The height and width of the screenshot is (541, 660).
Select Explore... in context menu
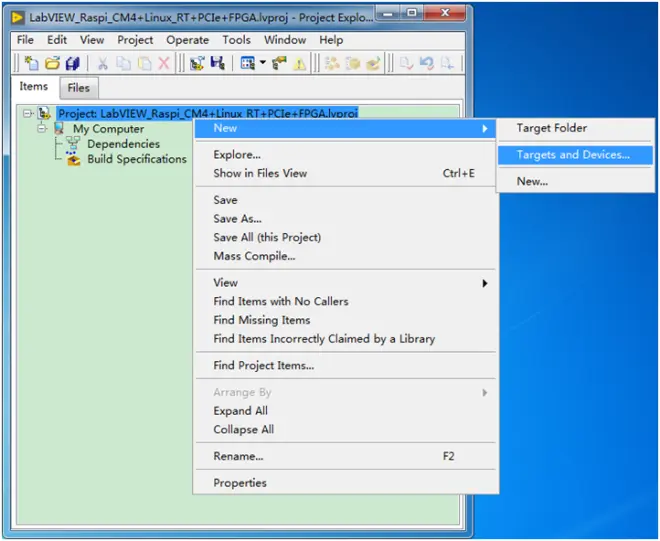(345, 155)
